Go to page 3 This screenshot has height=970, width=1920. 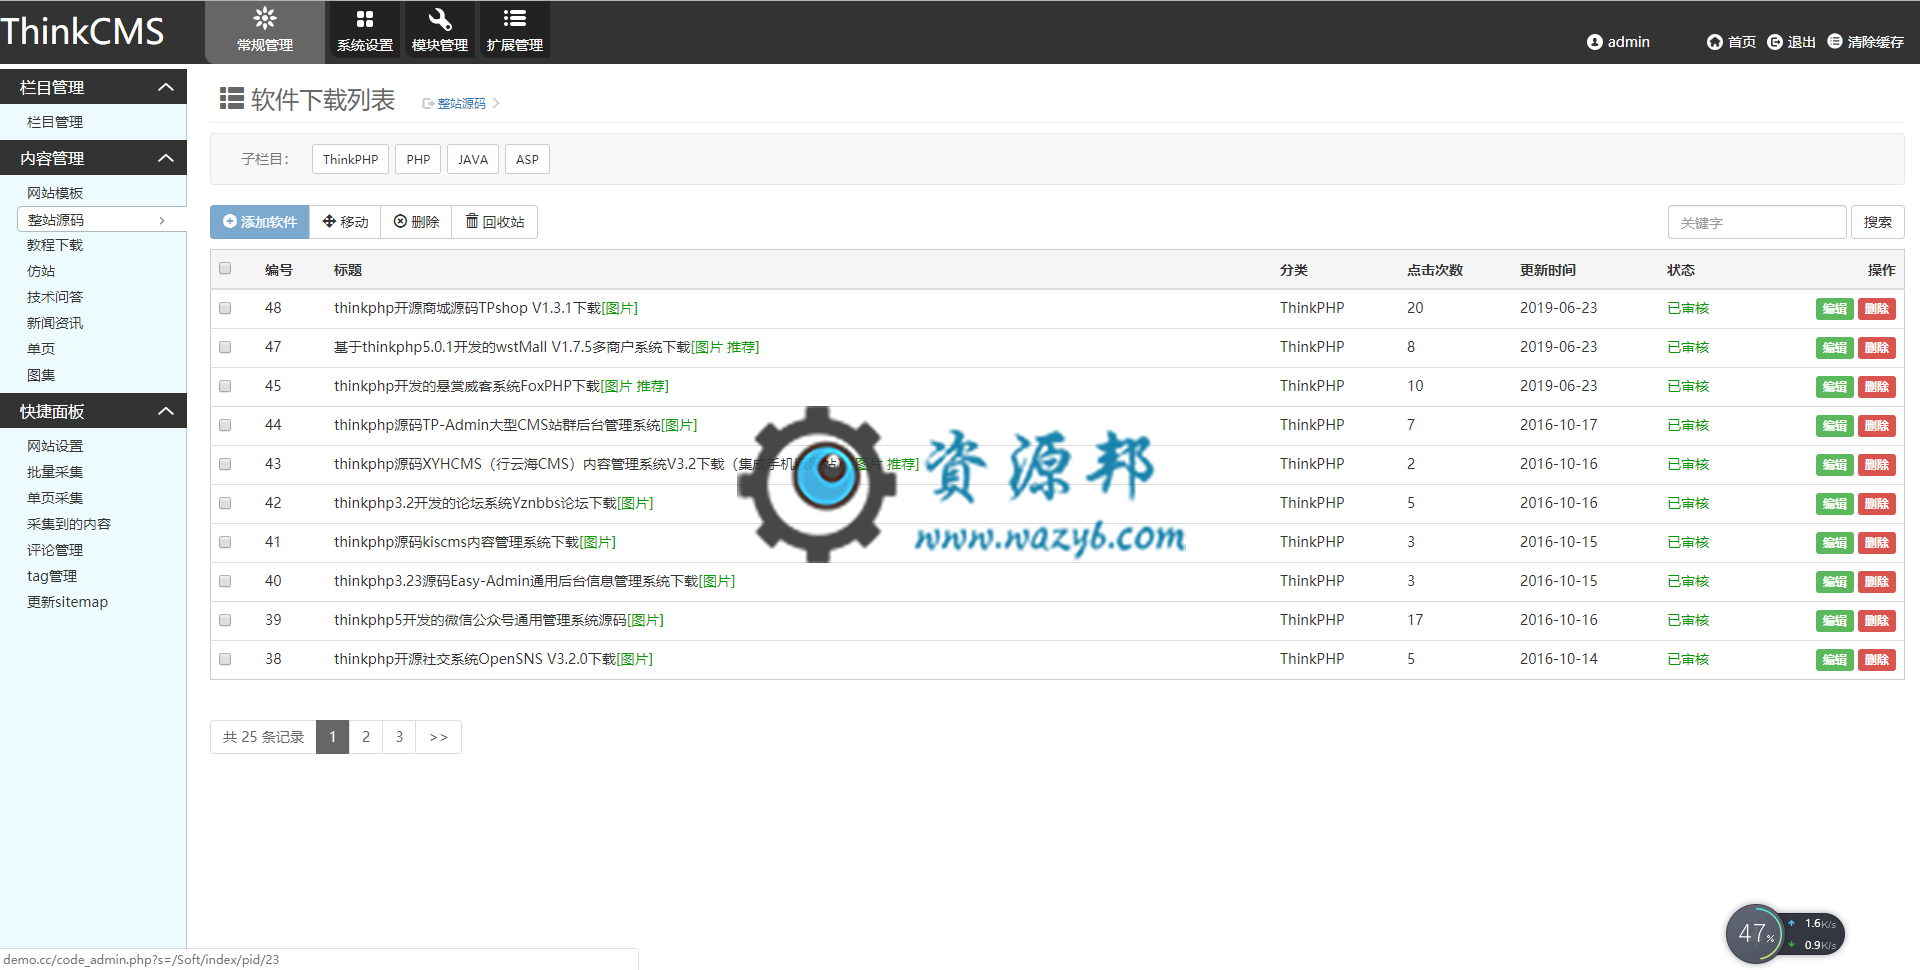[399, 737]
